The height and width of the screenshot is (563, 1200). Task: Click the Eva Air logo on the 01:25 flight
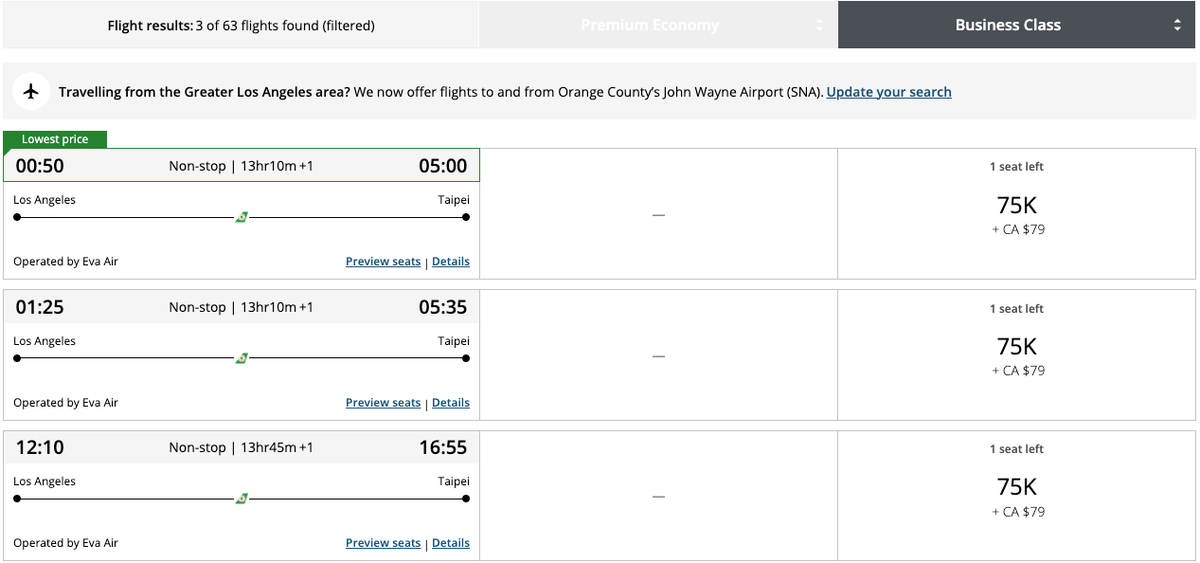[241, 358]
